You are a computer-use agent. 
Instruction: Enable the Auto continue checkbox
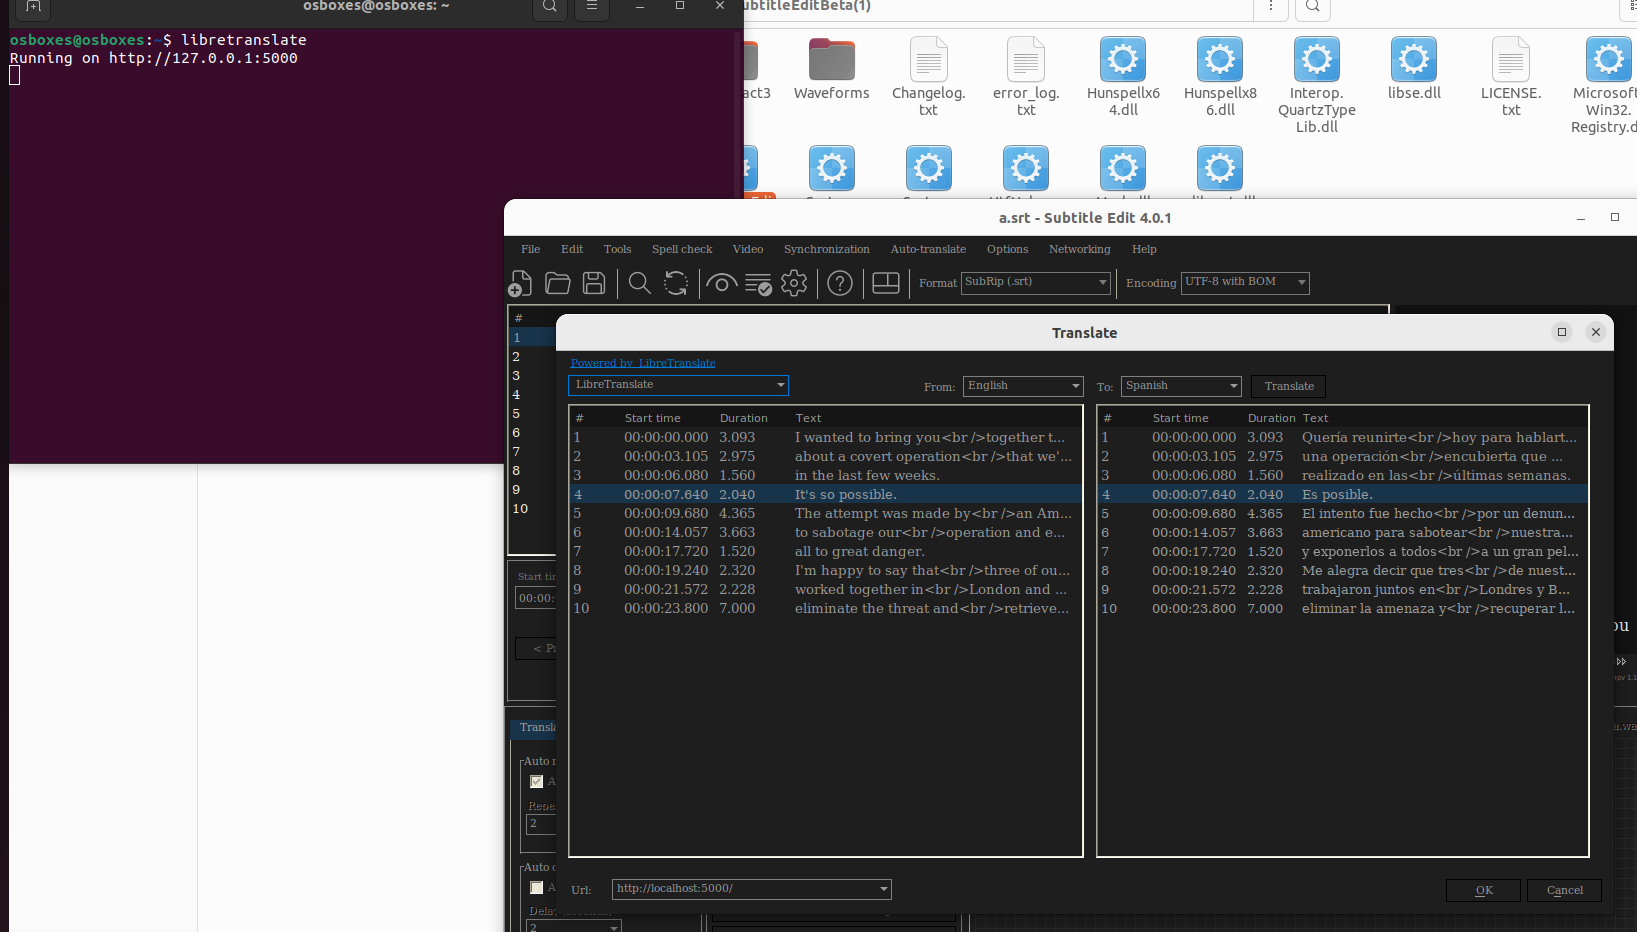point(536,887)
